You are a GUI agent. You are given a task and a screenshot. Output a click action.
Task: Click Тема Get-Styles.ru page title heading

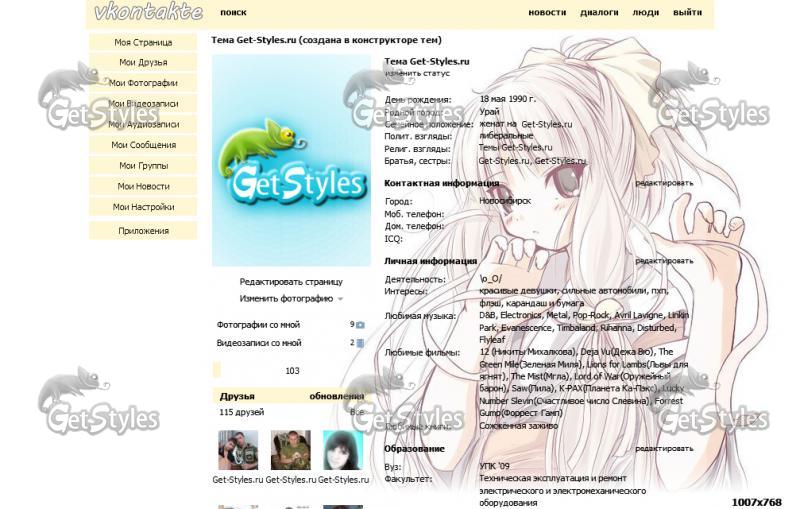pos(326,40)
